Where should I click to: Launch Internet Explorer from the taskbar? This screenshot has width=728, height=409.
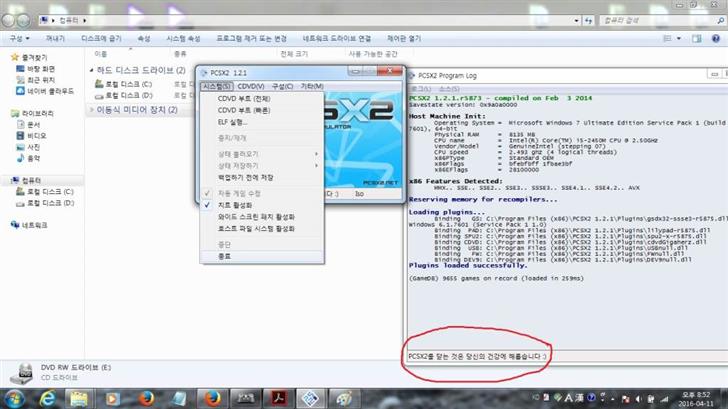pyautogui.click(x=47, y=399)
